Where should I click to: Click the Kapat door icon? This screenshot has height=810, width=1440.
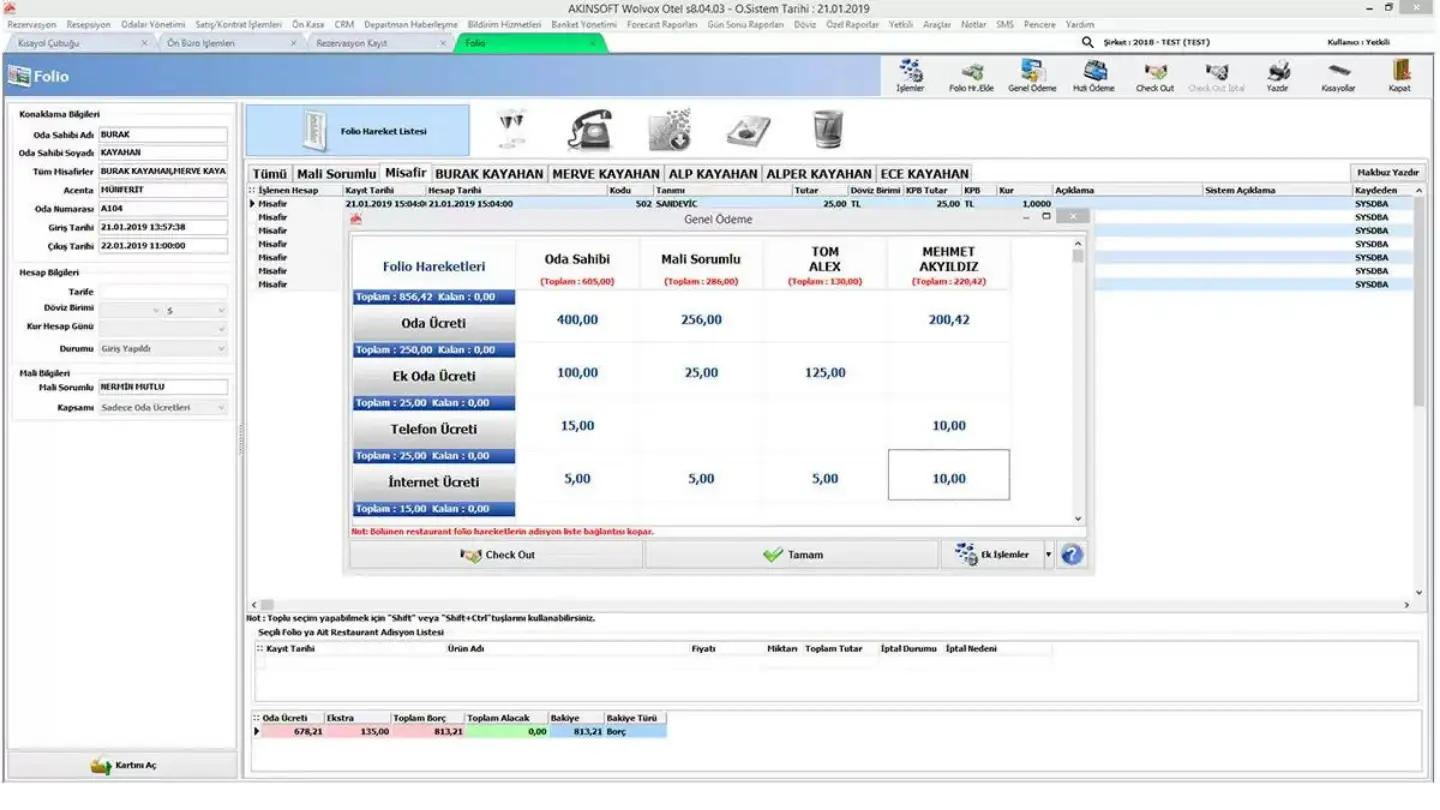[1400, 76]
